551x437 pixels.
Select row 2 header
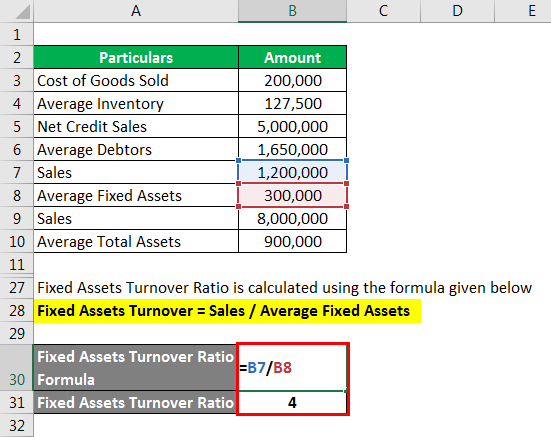(17, 57)
